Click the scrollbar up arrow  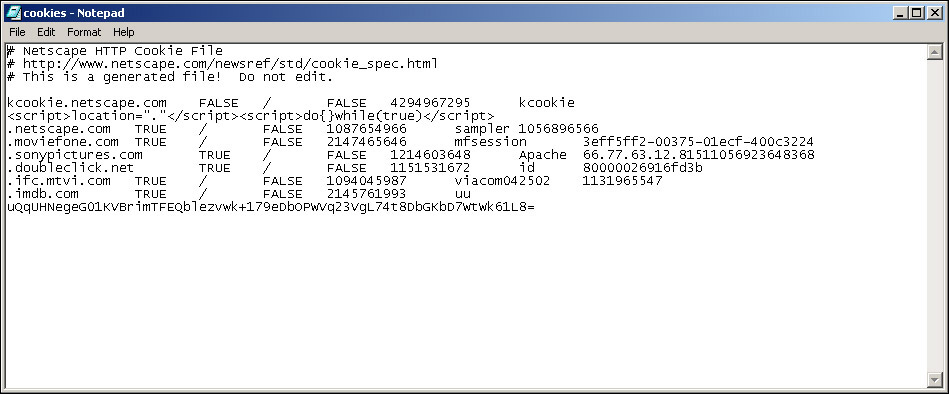[x=935, y=53]
